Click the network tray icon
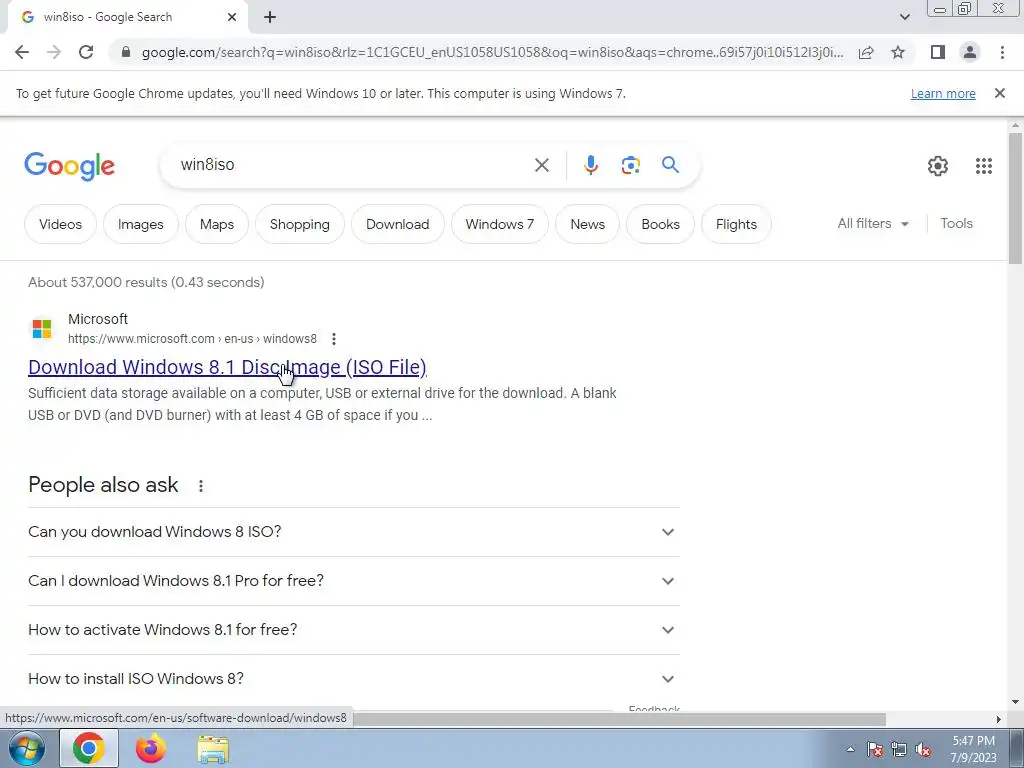The image size is (1024, 768). [x=899, y=749]
